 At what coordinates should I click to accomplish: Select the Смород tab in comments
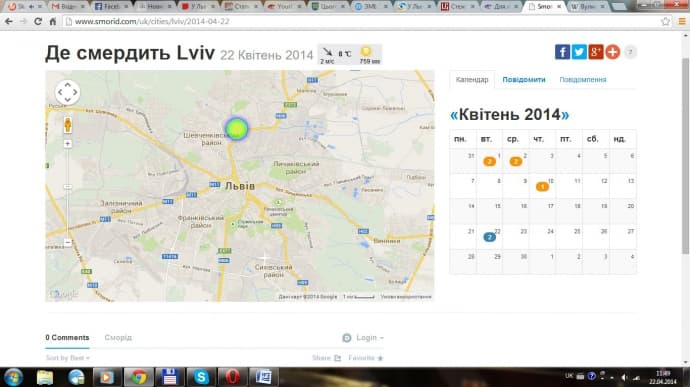click(118, 338)
